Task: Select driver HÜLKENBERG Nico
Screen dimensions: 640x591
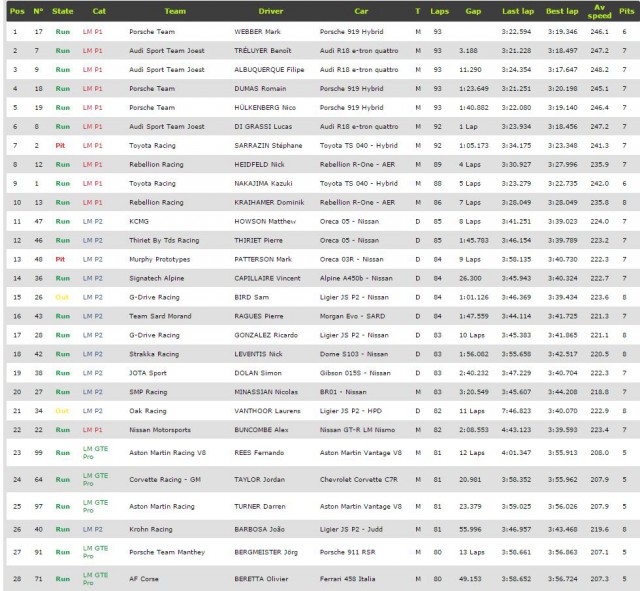Action: pyautogui.click(x=265, y=107)
